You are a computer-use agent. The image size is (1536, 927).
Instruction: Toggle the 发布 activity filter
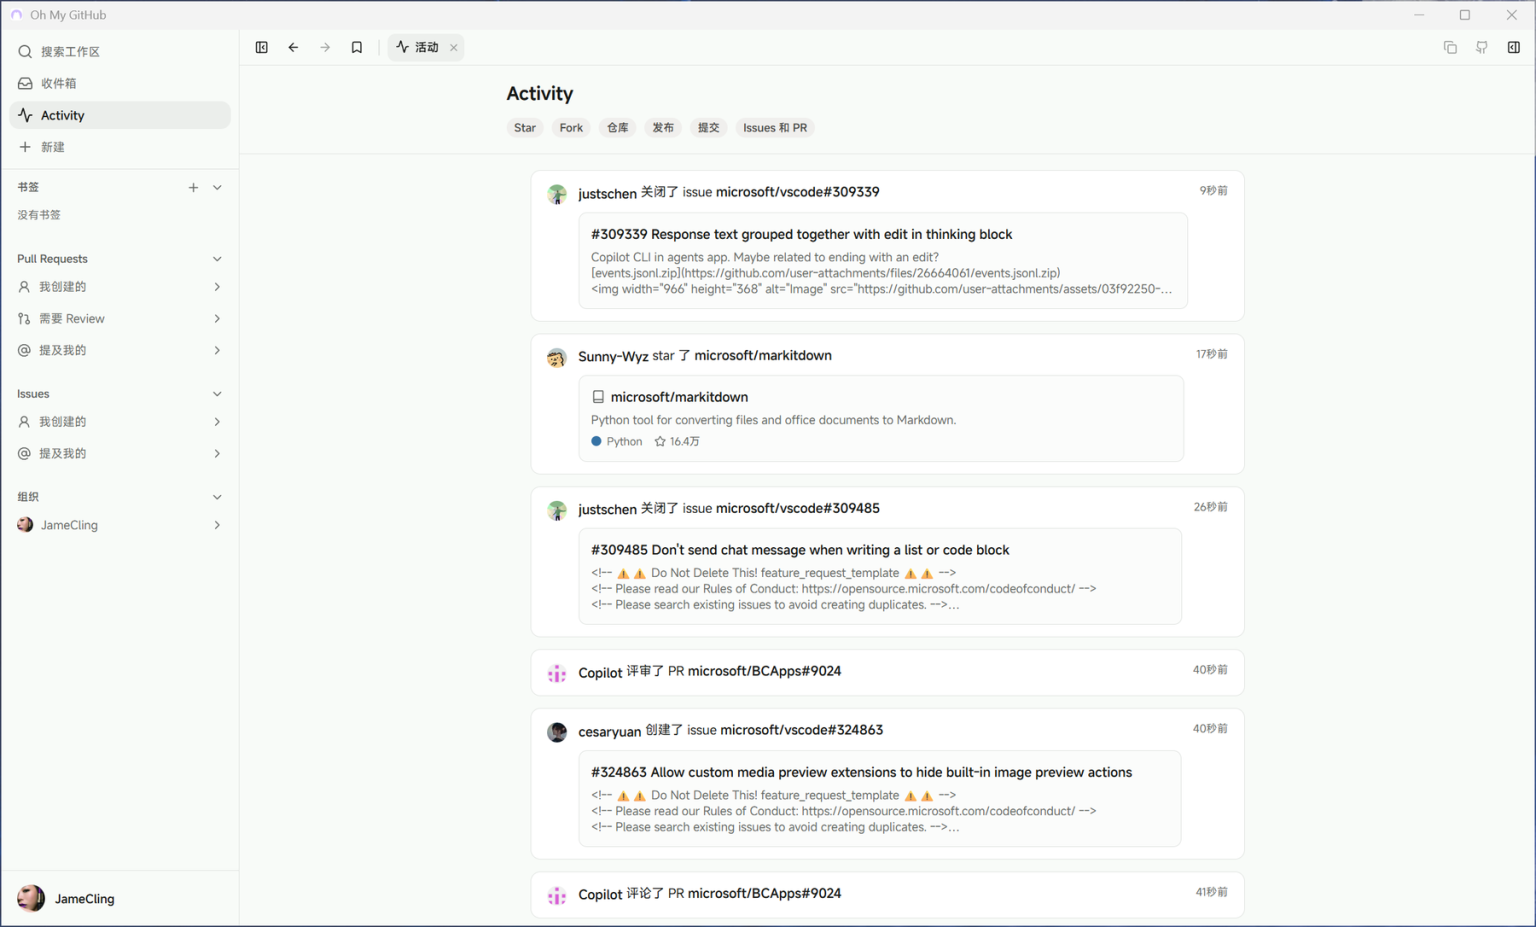(663, 128)
